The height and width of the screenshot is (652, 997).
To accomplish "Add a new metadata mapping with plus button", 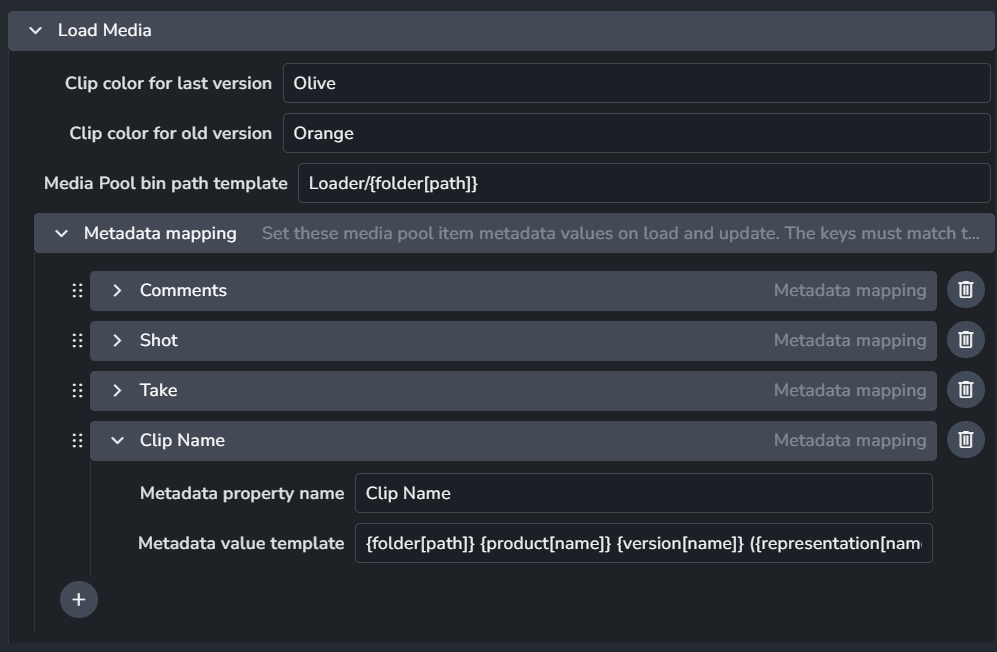I will coord(79,599).
